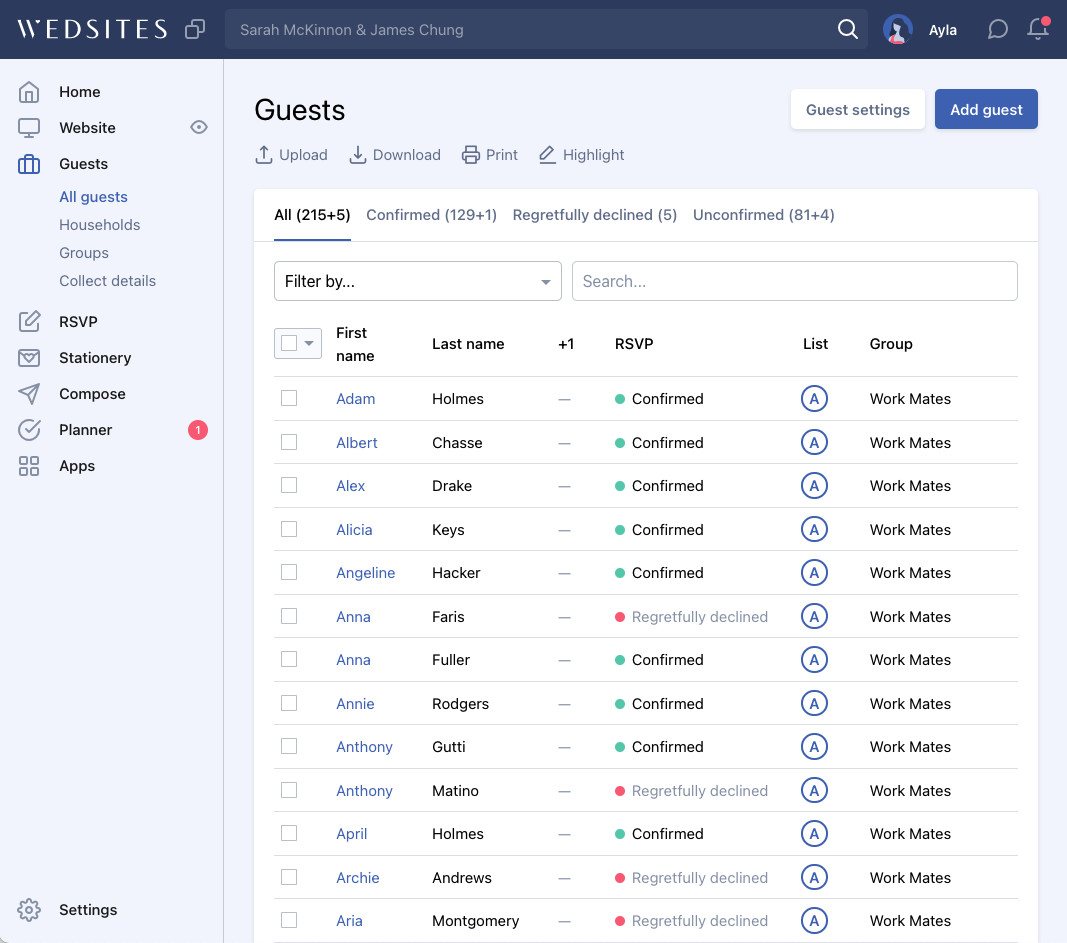Viewport: 1067px width, 943px height.
Task: Expand the select-all checkbox dropdown arrow
Action: click(x=310, y=343)
